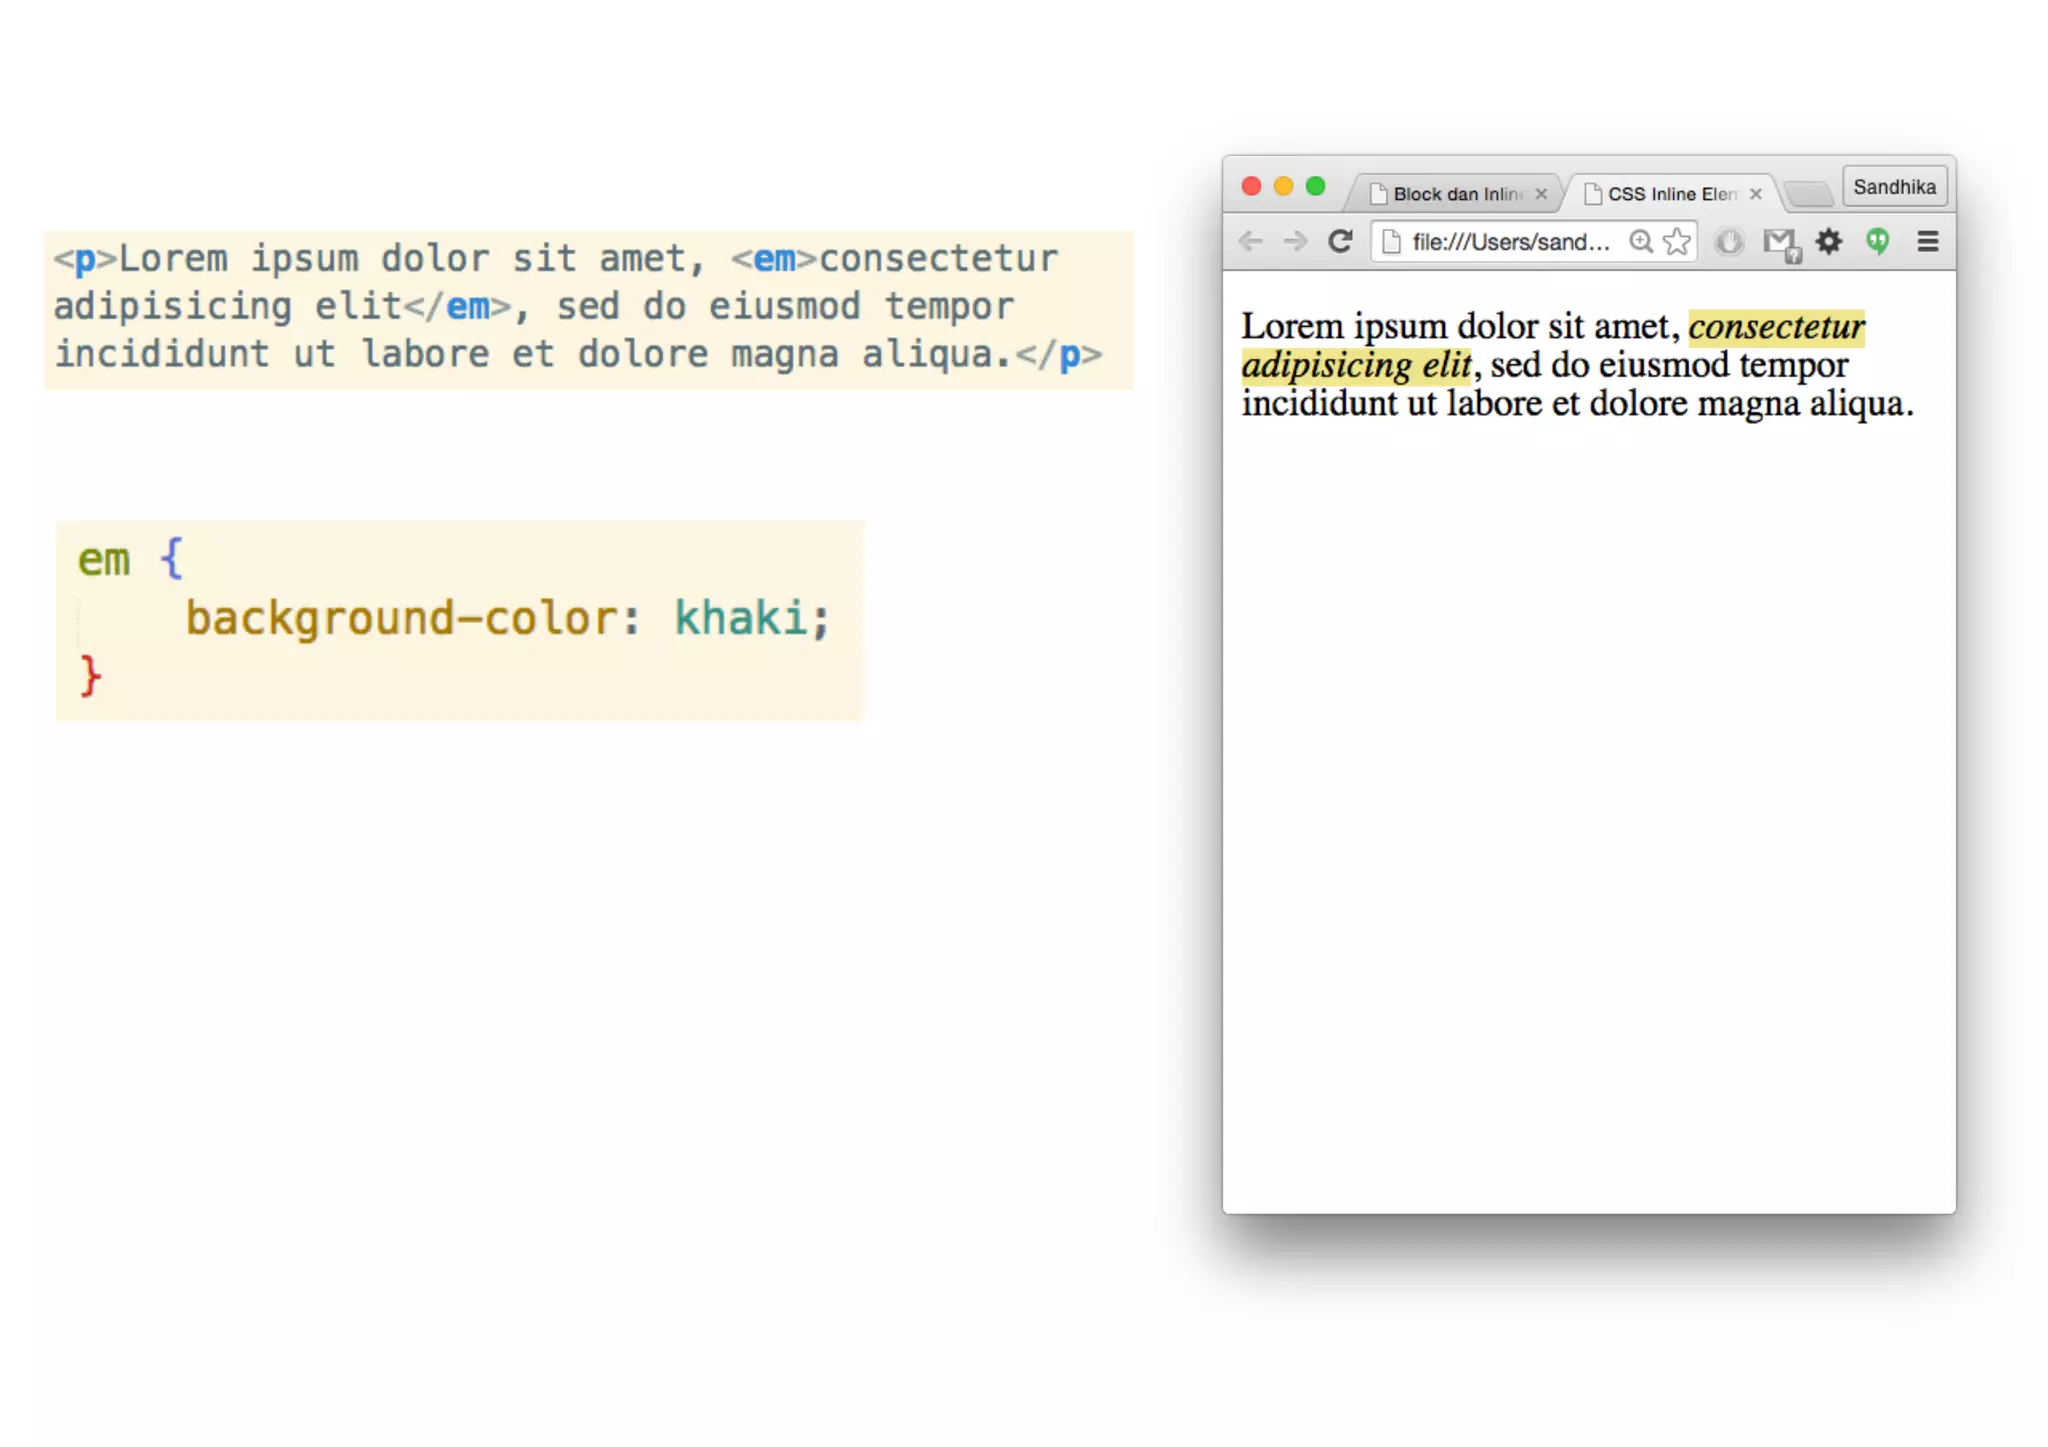Click the file:///Users address field
This screenshot has height=1447, width=2048.
click(1510, 242)
